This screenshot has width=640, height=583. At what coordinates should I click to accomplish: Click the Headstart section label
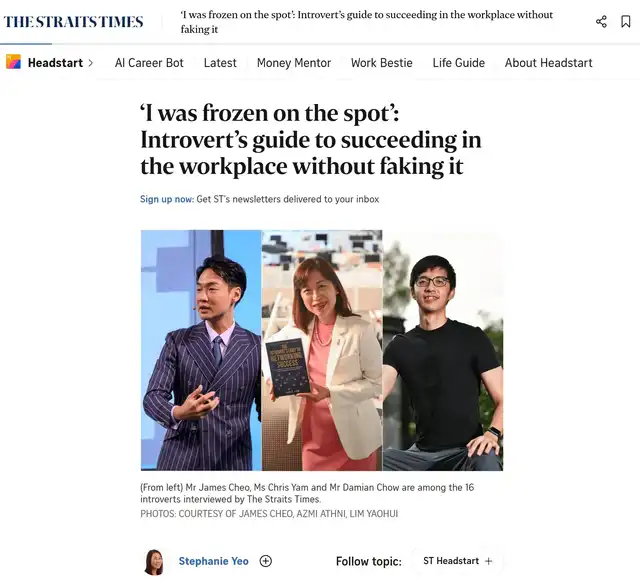coord(55,63)
